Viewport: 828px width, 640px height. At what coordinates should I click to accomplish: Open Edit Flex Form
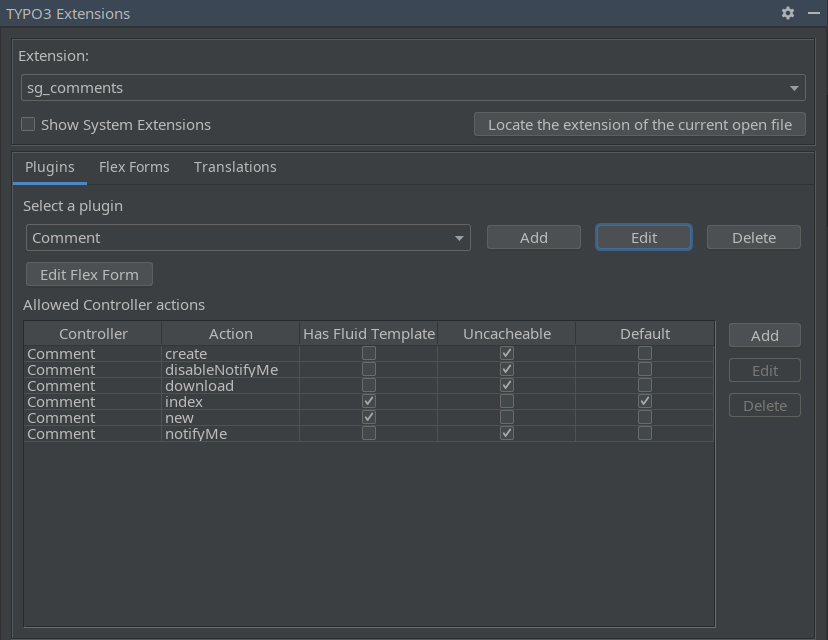click(x=89, y=275)
